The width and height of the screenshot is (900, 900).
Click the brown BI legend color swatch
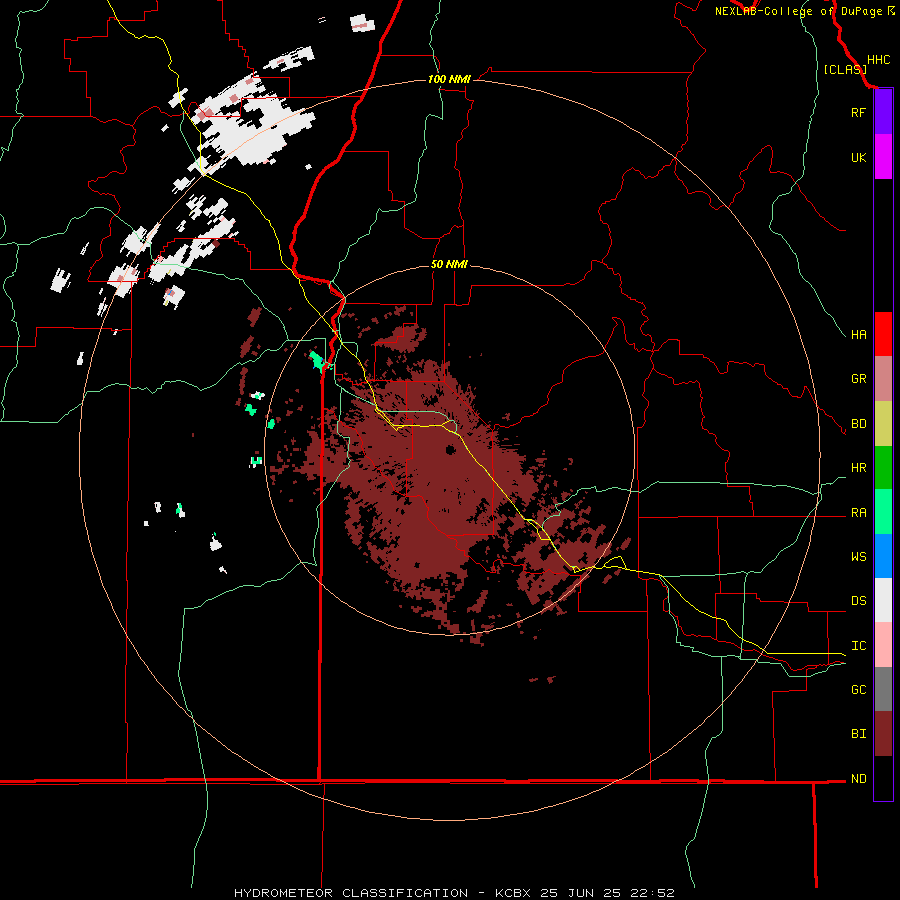(883, 734)
